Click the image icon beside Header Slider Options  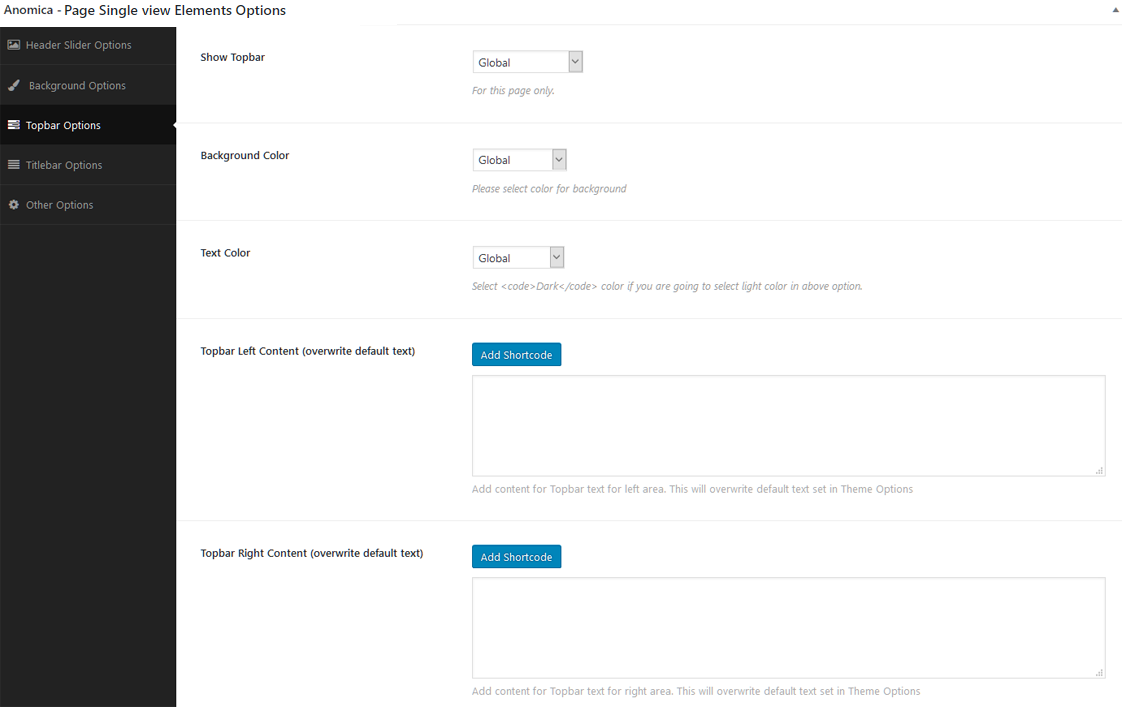[14, 45]
